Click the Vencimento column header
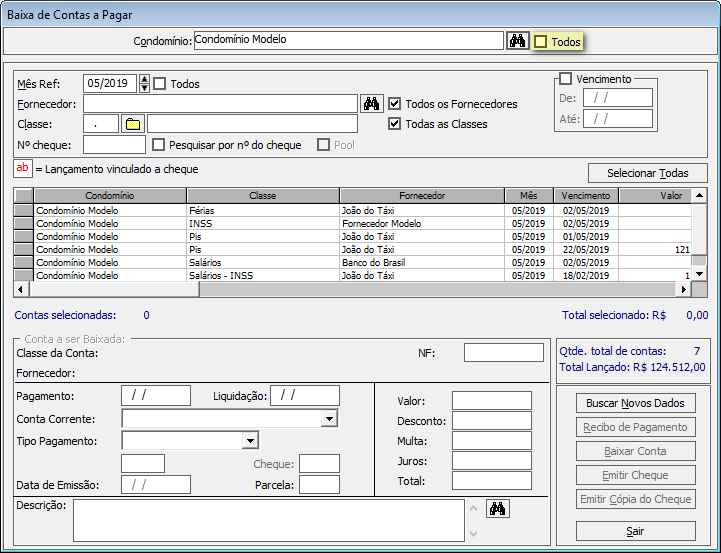This screenshot has height=553, width=721. (586, 196)
